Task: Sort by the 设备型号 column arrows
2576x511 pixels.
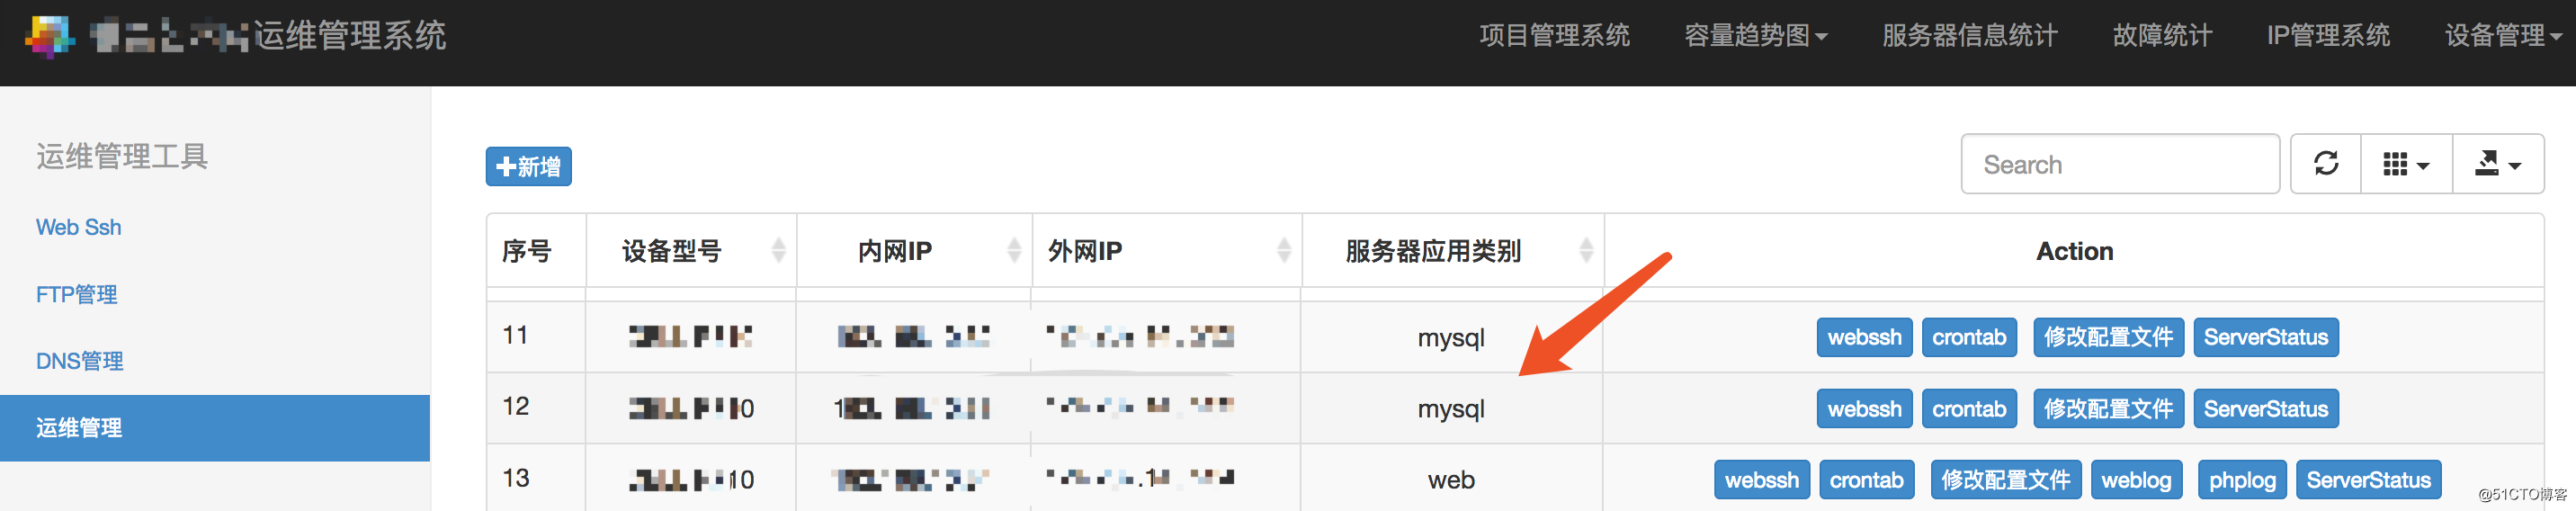Action: (x=778, y=250)
